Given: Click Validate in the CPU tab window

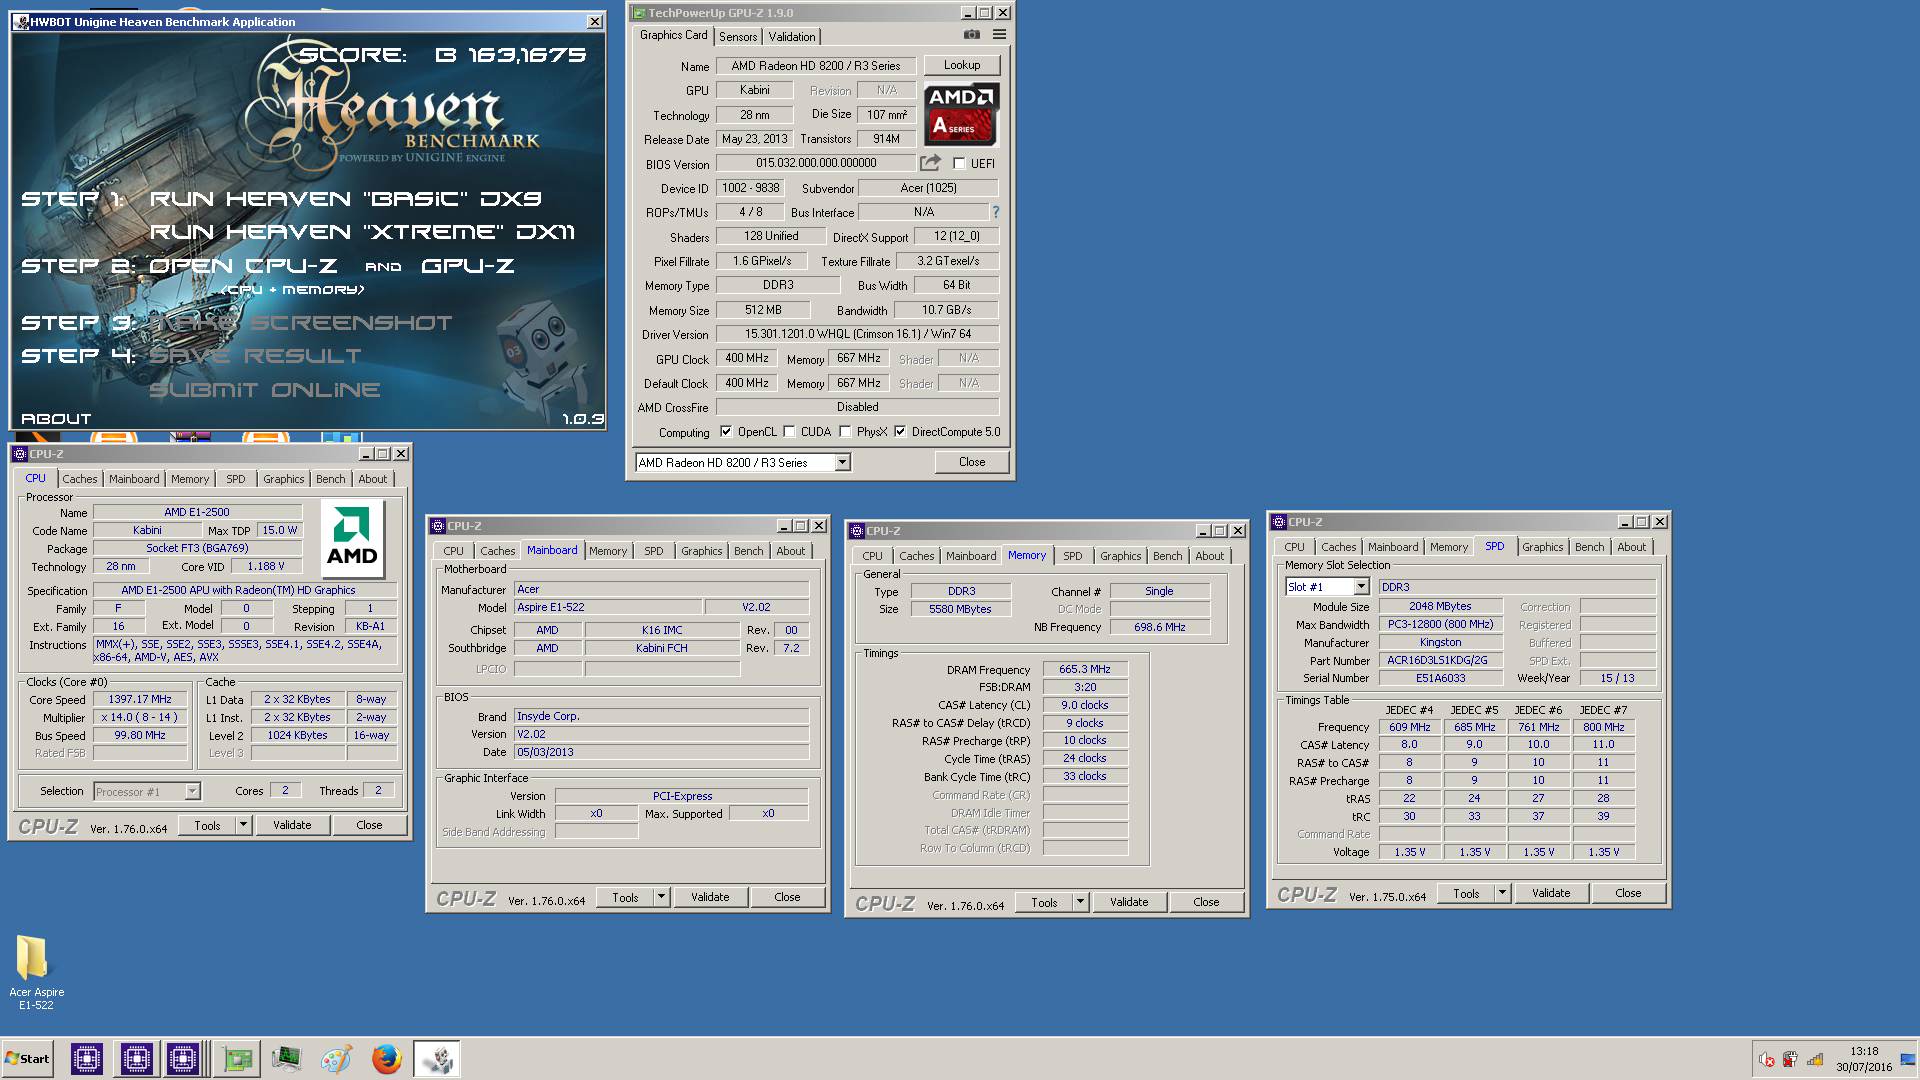Looking at the screenshot, I should (292, 825).
